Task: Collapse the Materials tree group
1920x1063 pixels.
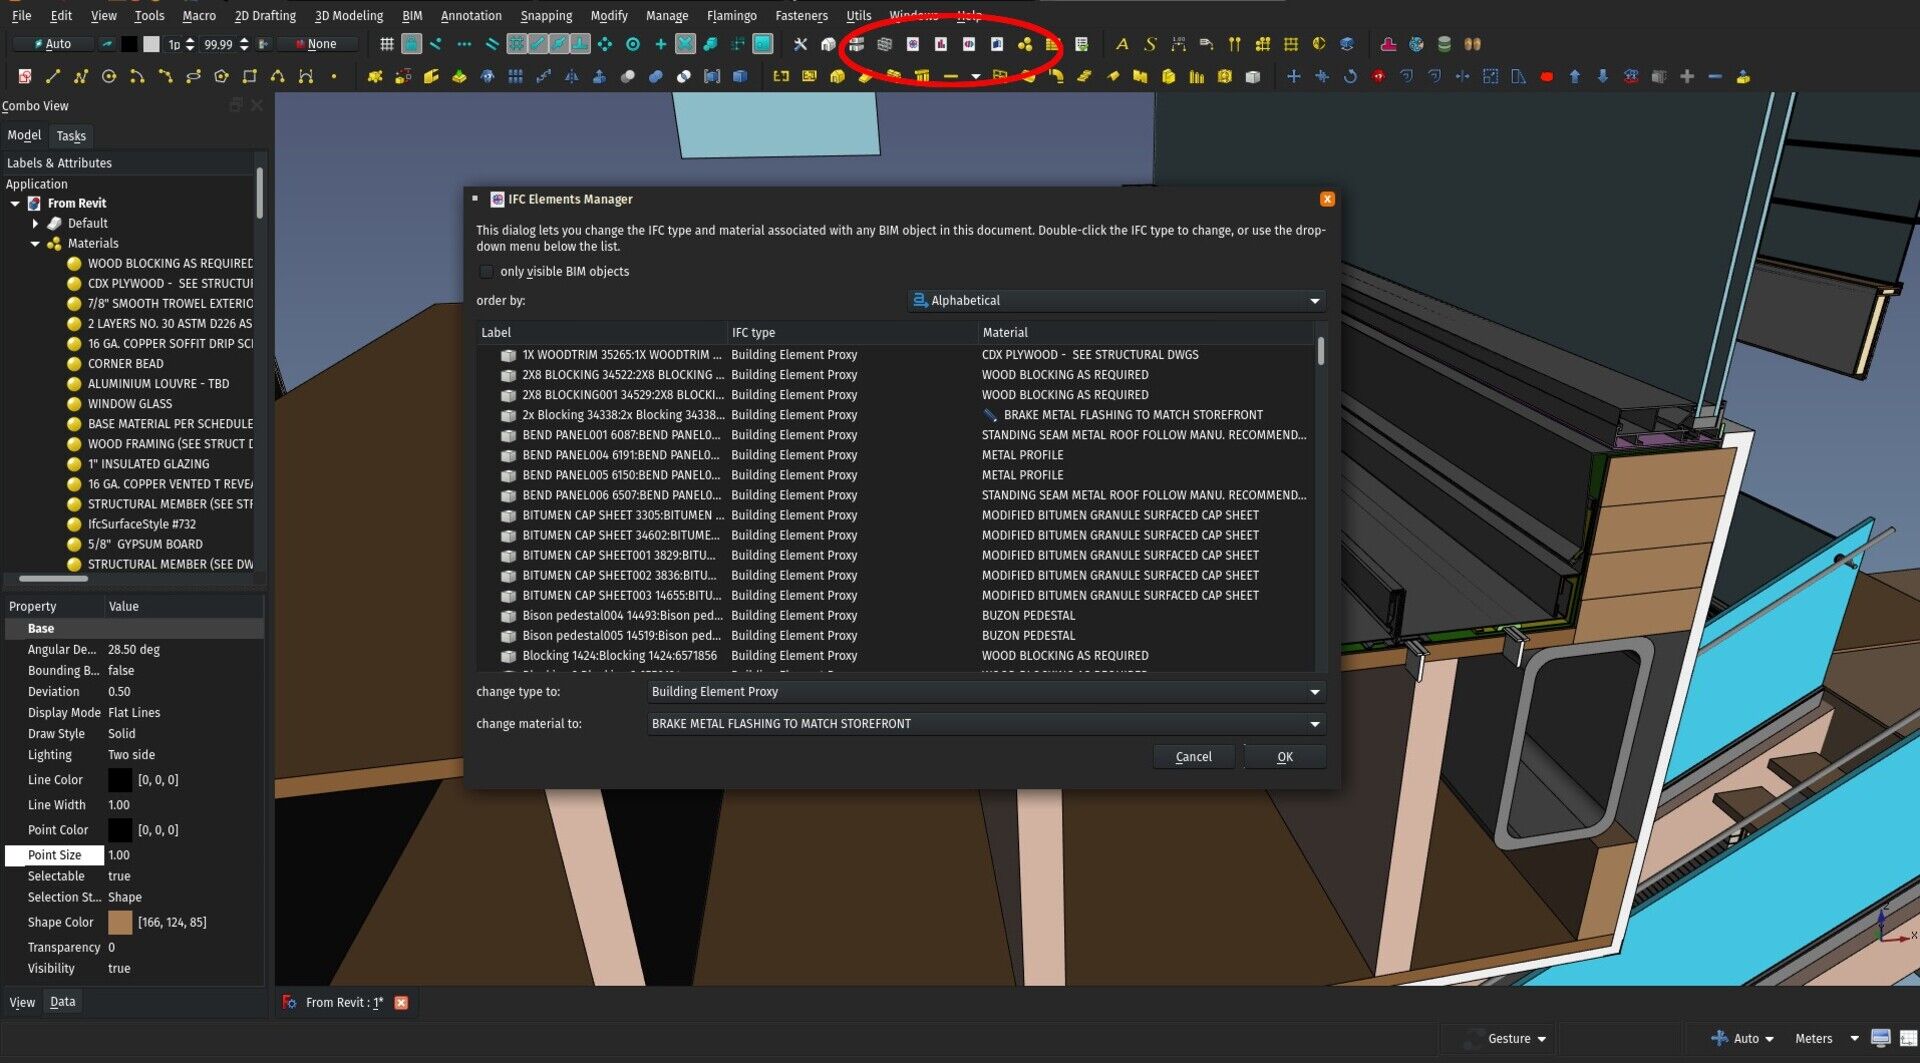Action: coord(35,244)
